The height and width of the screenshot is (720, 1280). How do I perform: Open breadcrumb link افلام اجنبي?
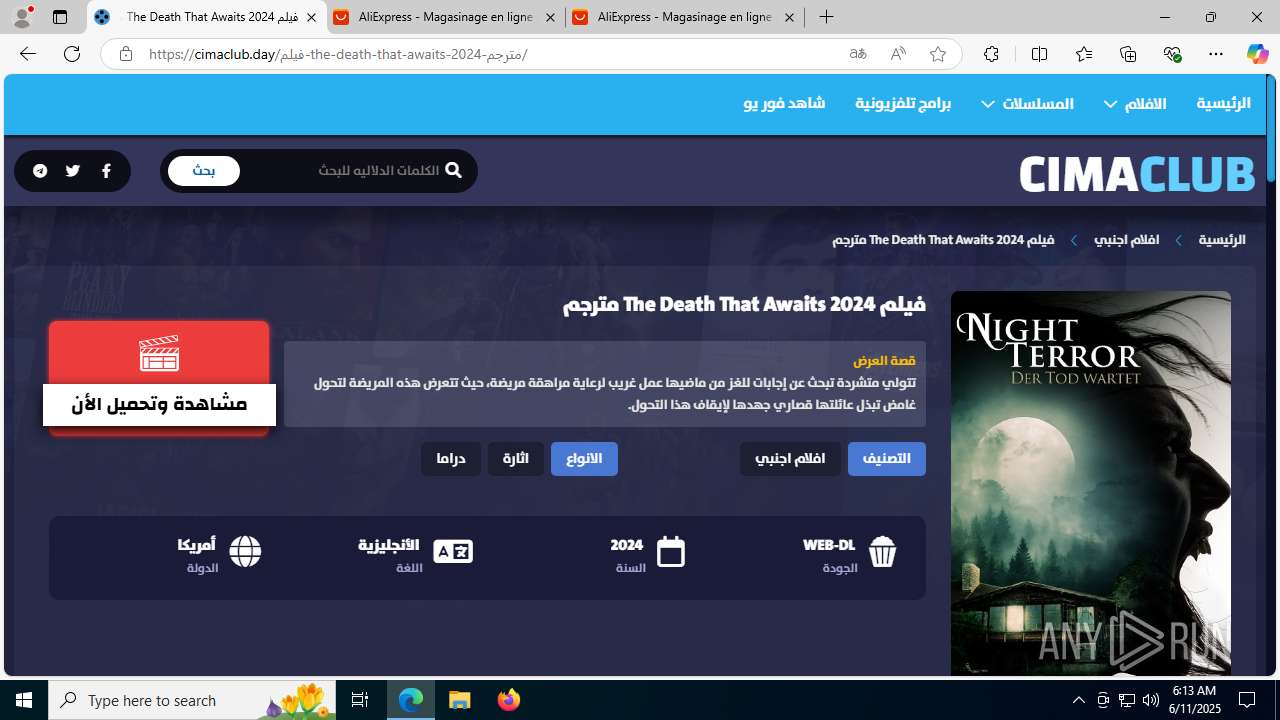[1126, 240]
